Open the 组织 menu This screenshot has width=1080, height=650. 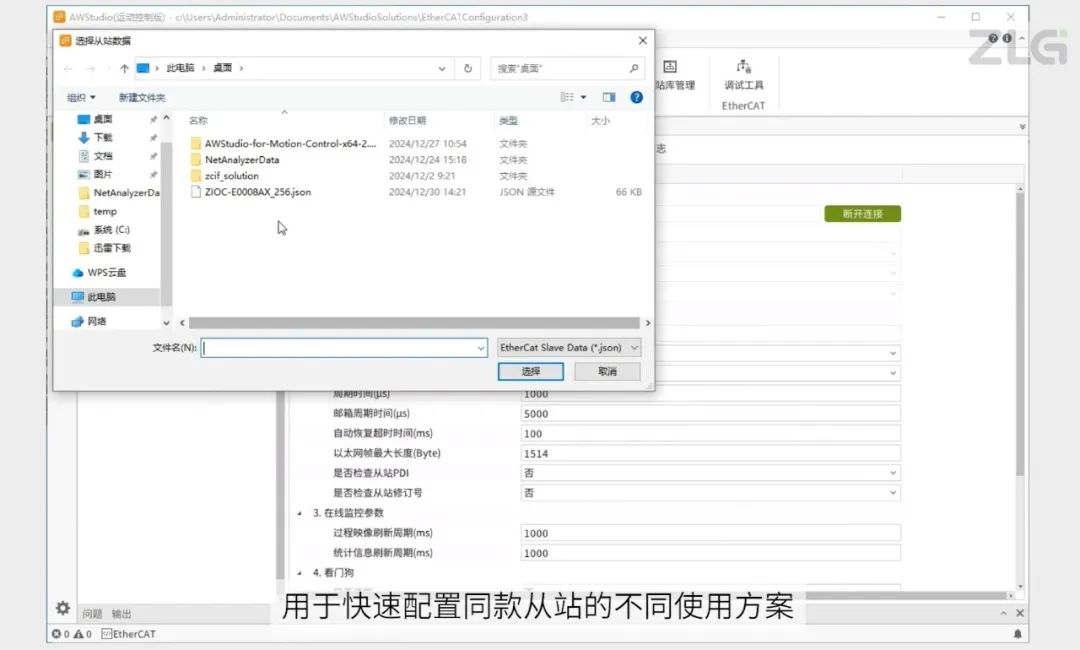pos(81,98)
